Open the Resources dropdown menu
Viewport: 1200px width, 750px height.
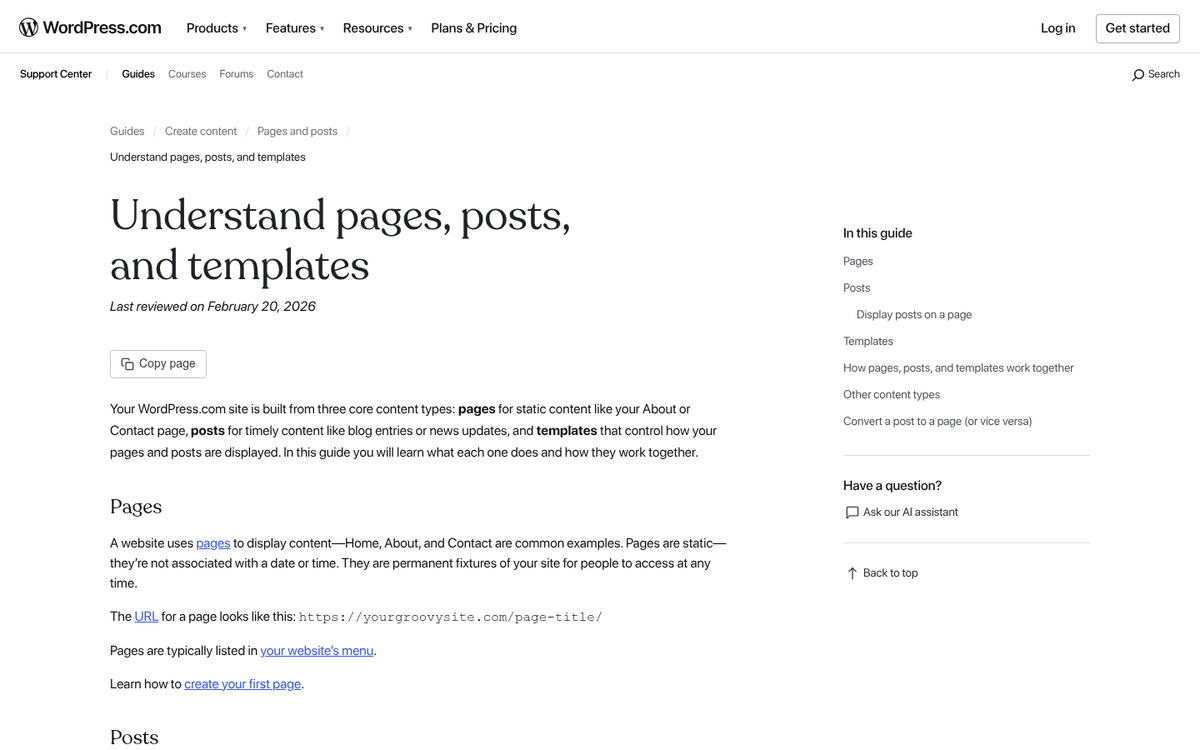click(x=374, y=28)
